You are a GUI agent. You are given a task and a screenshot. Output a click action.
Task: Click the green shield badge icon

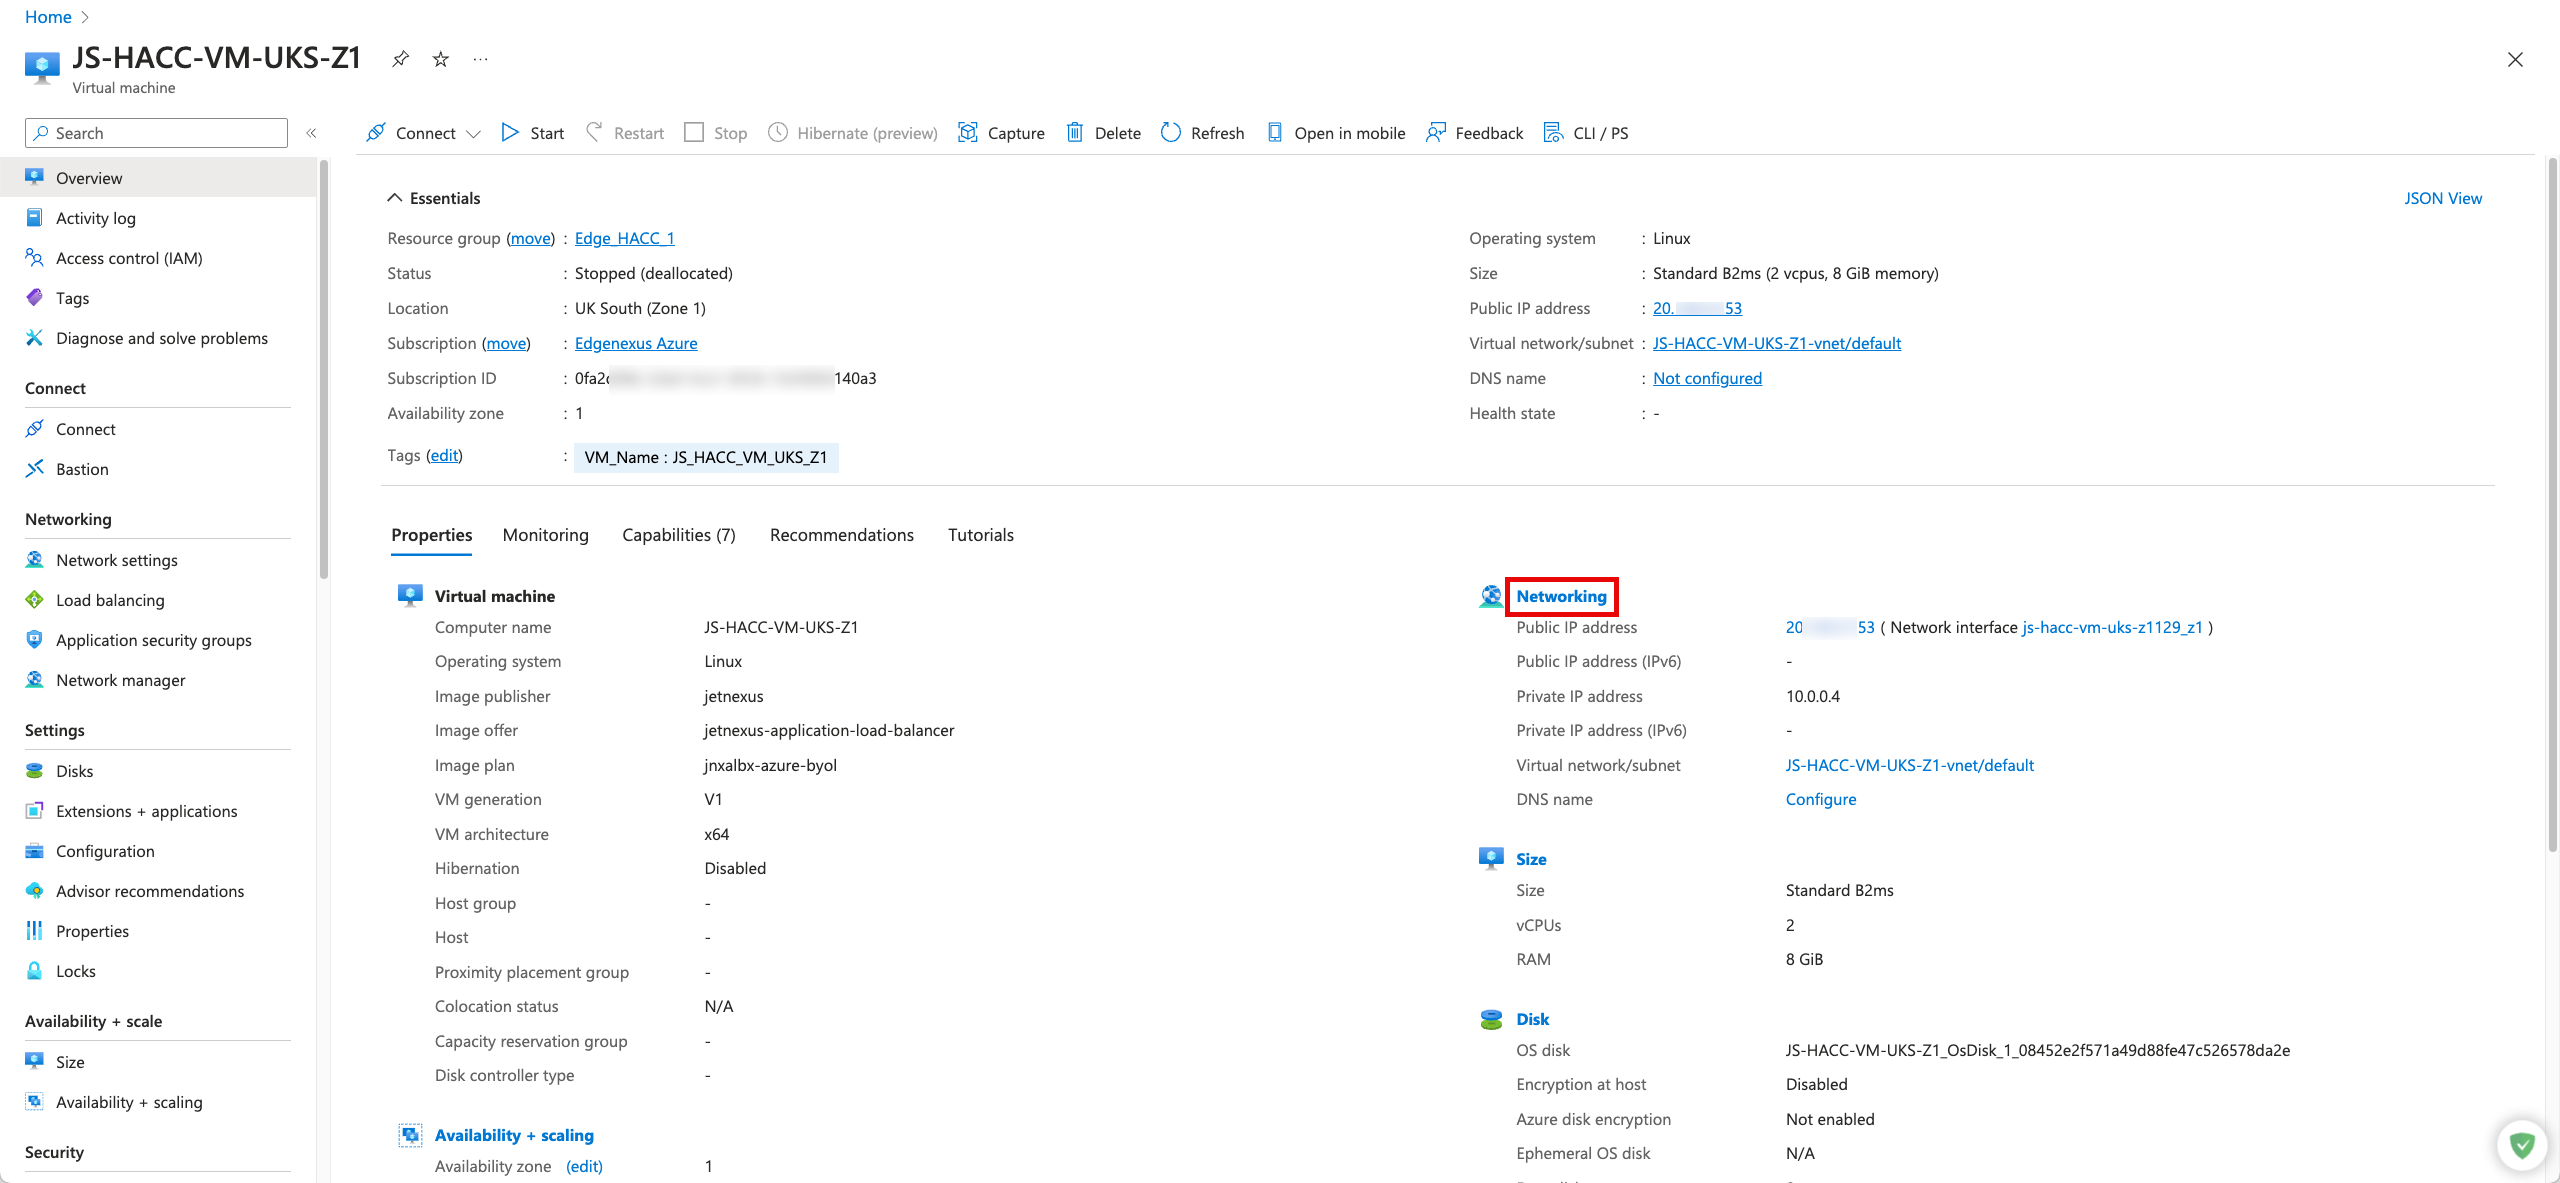click(2522, 1145)
